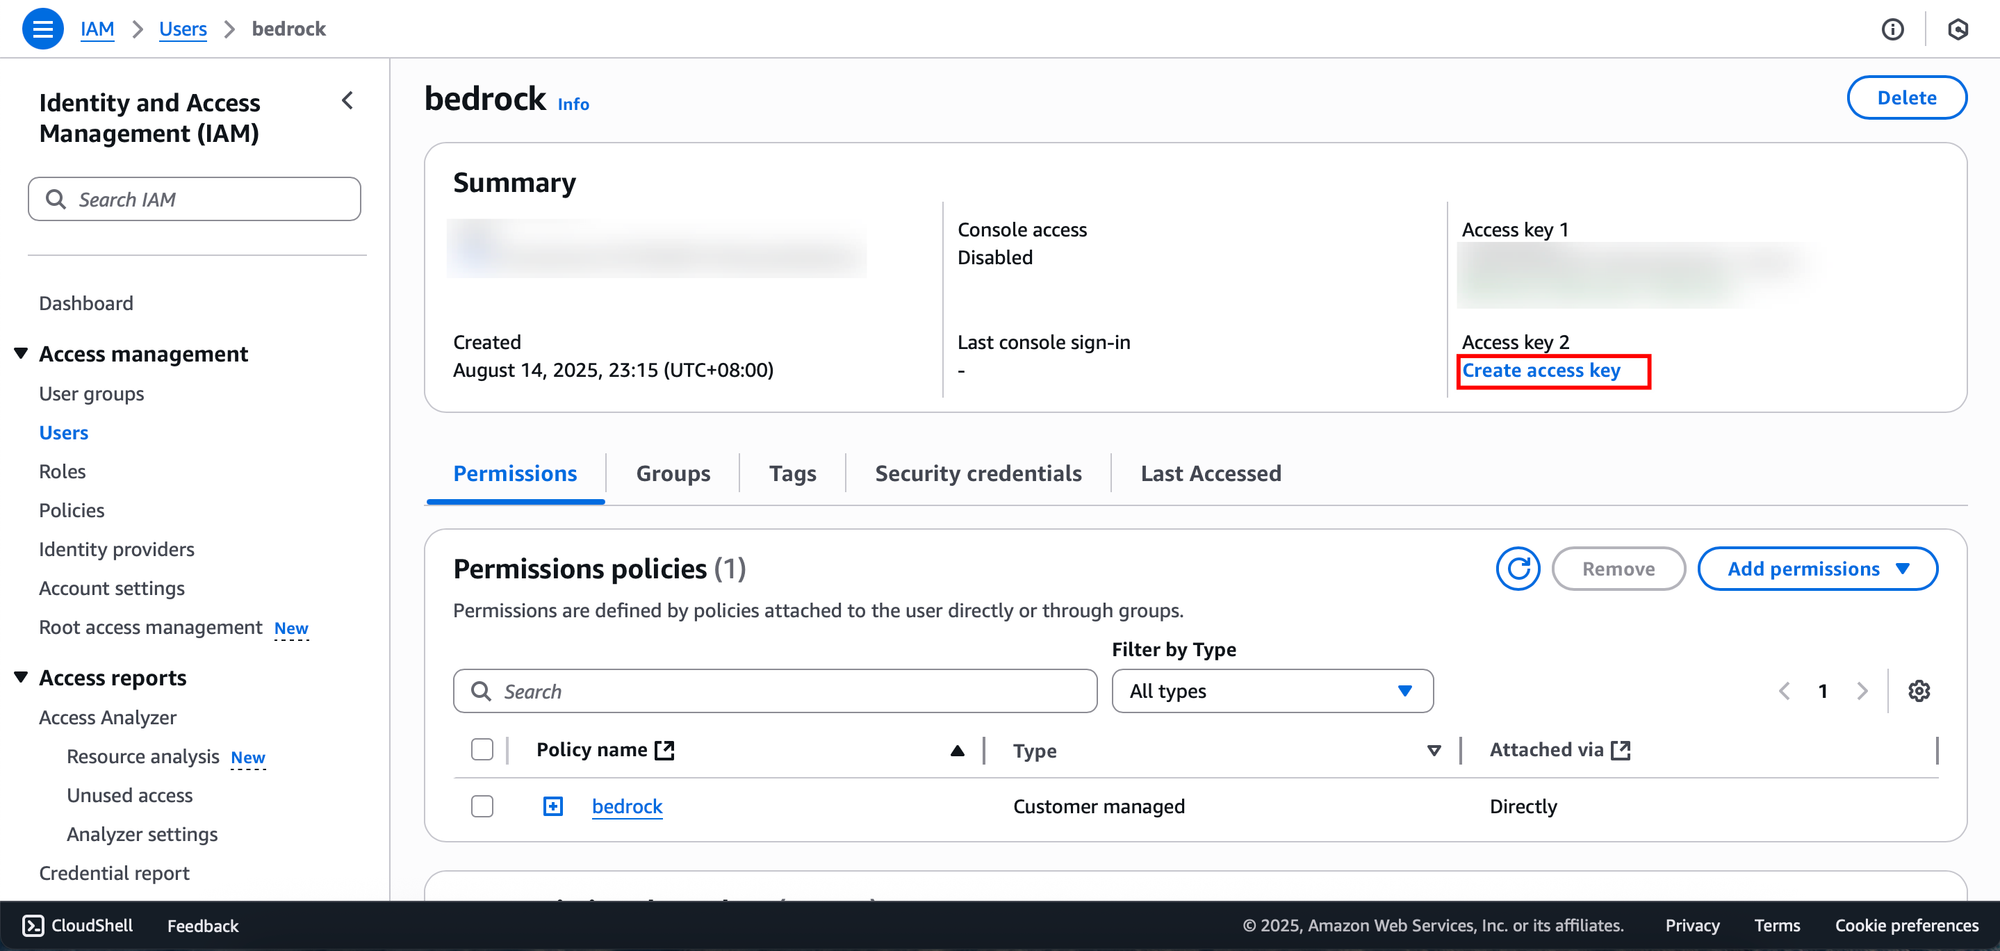Click the Remove policy button
The image size is (2000, 951).
pyautogui.click(x=1618, y=569)
